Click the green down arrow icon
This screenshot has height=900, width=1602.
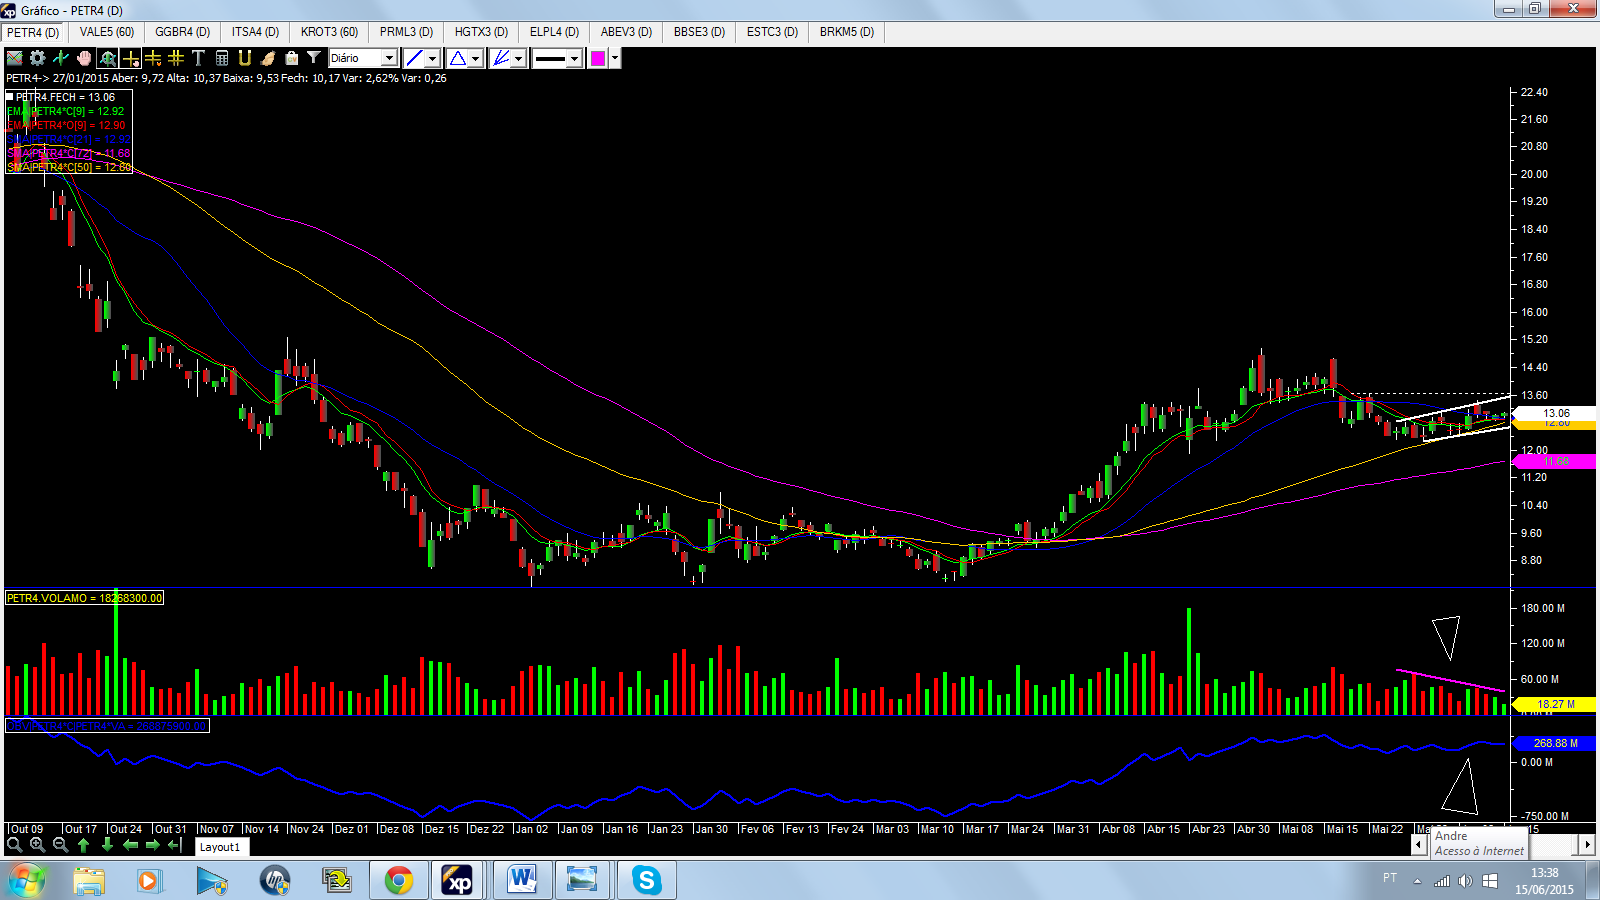107,845
